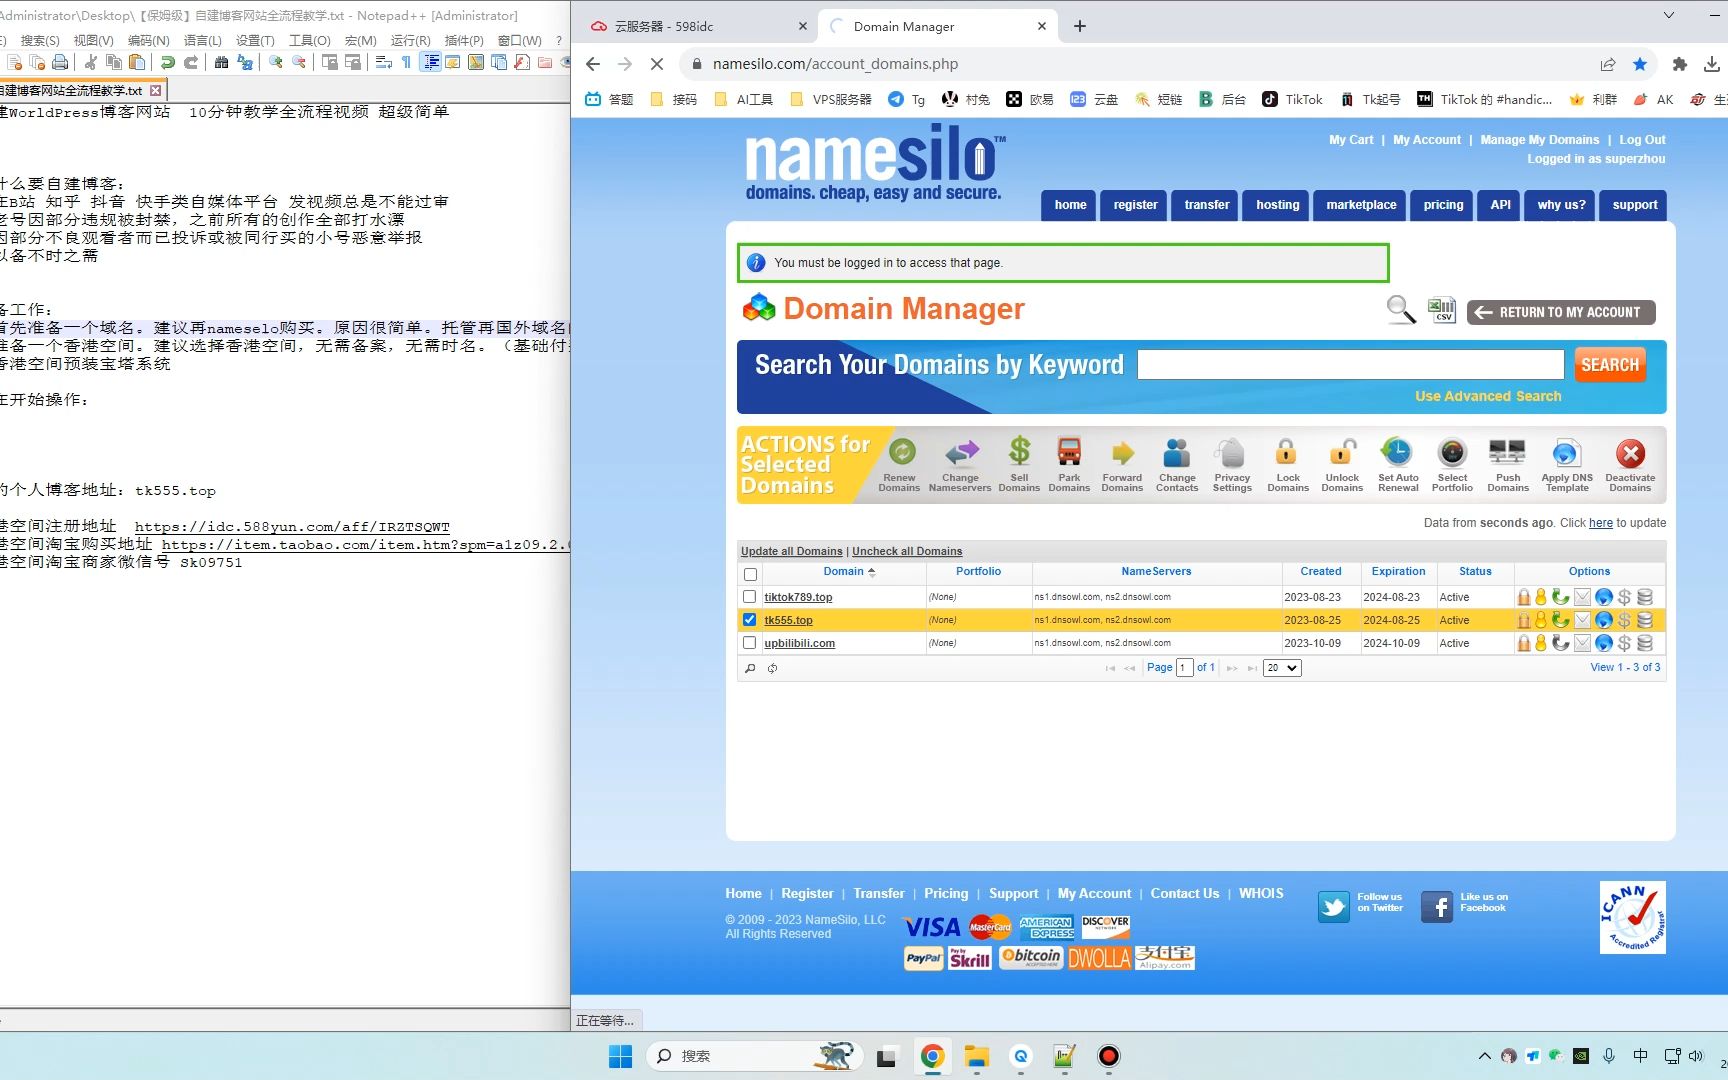Click the Chrome extensions puzzle icon
The image size is (1728, 1080).
1679,64
